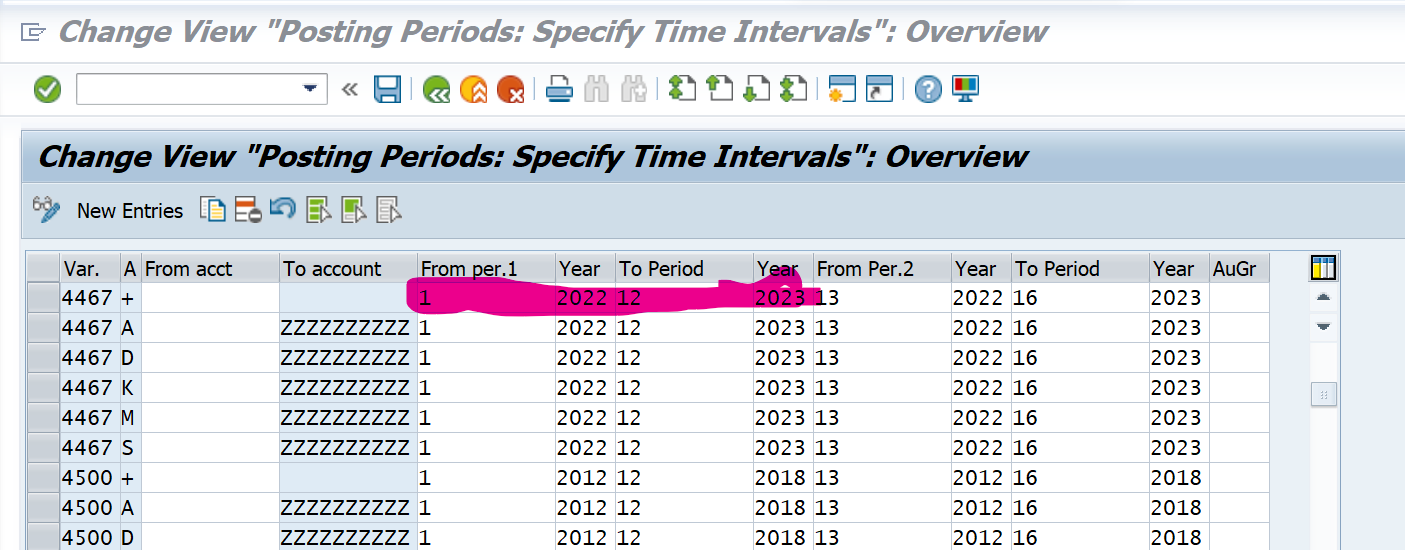Click the table scroll down arrow

[1323, 326]
